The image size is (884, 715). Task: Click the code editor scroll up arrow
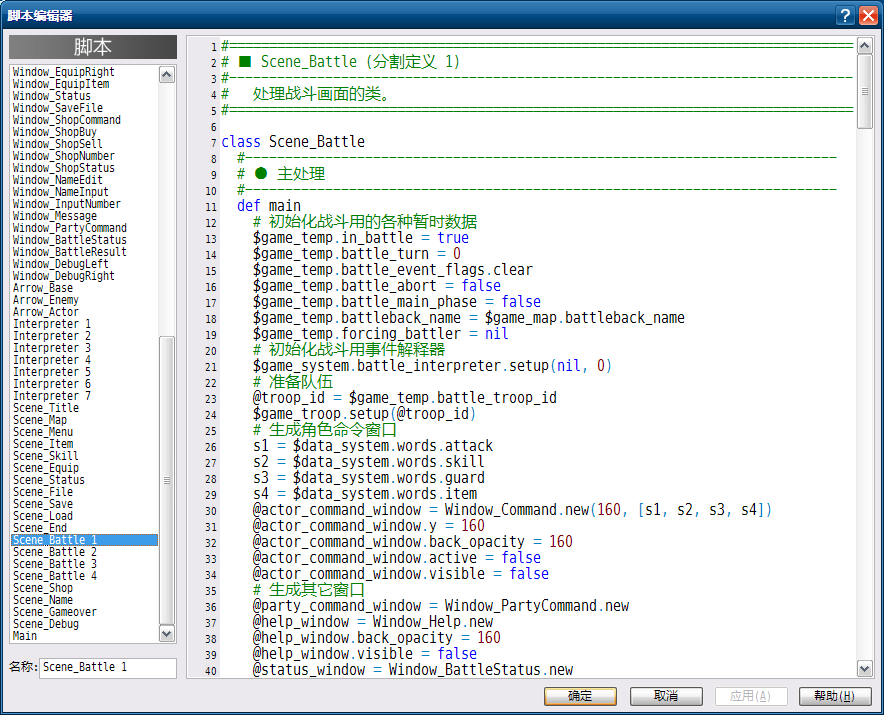(x=864, y=46)
